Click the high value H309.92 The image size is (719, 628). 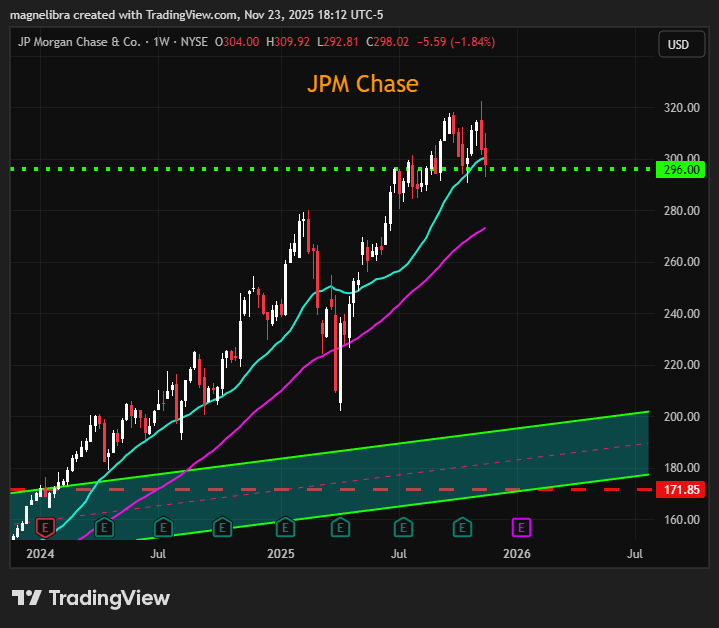pyautogui.click(x=288, y=42)
